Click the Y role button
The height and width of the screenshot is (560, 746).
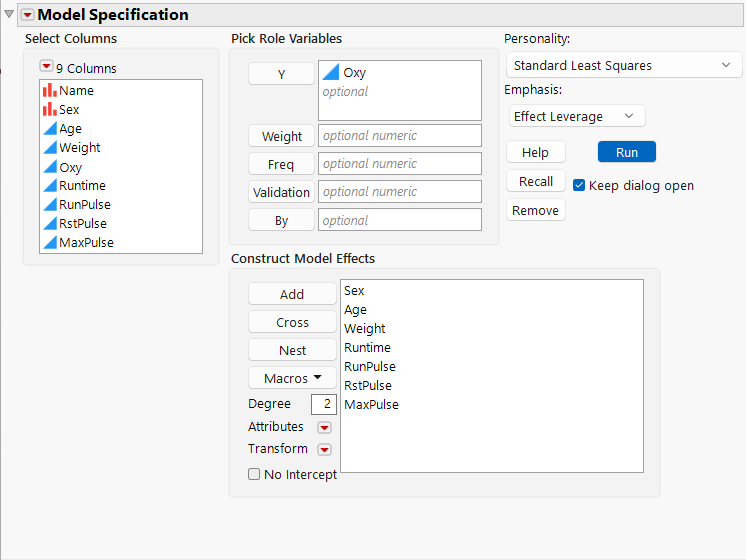coord(281,74)
